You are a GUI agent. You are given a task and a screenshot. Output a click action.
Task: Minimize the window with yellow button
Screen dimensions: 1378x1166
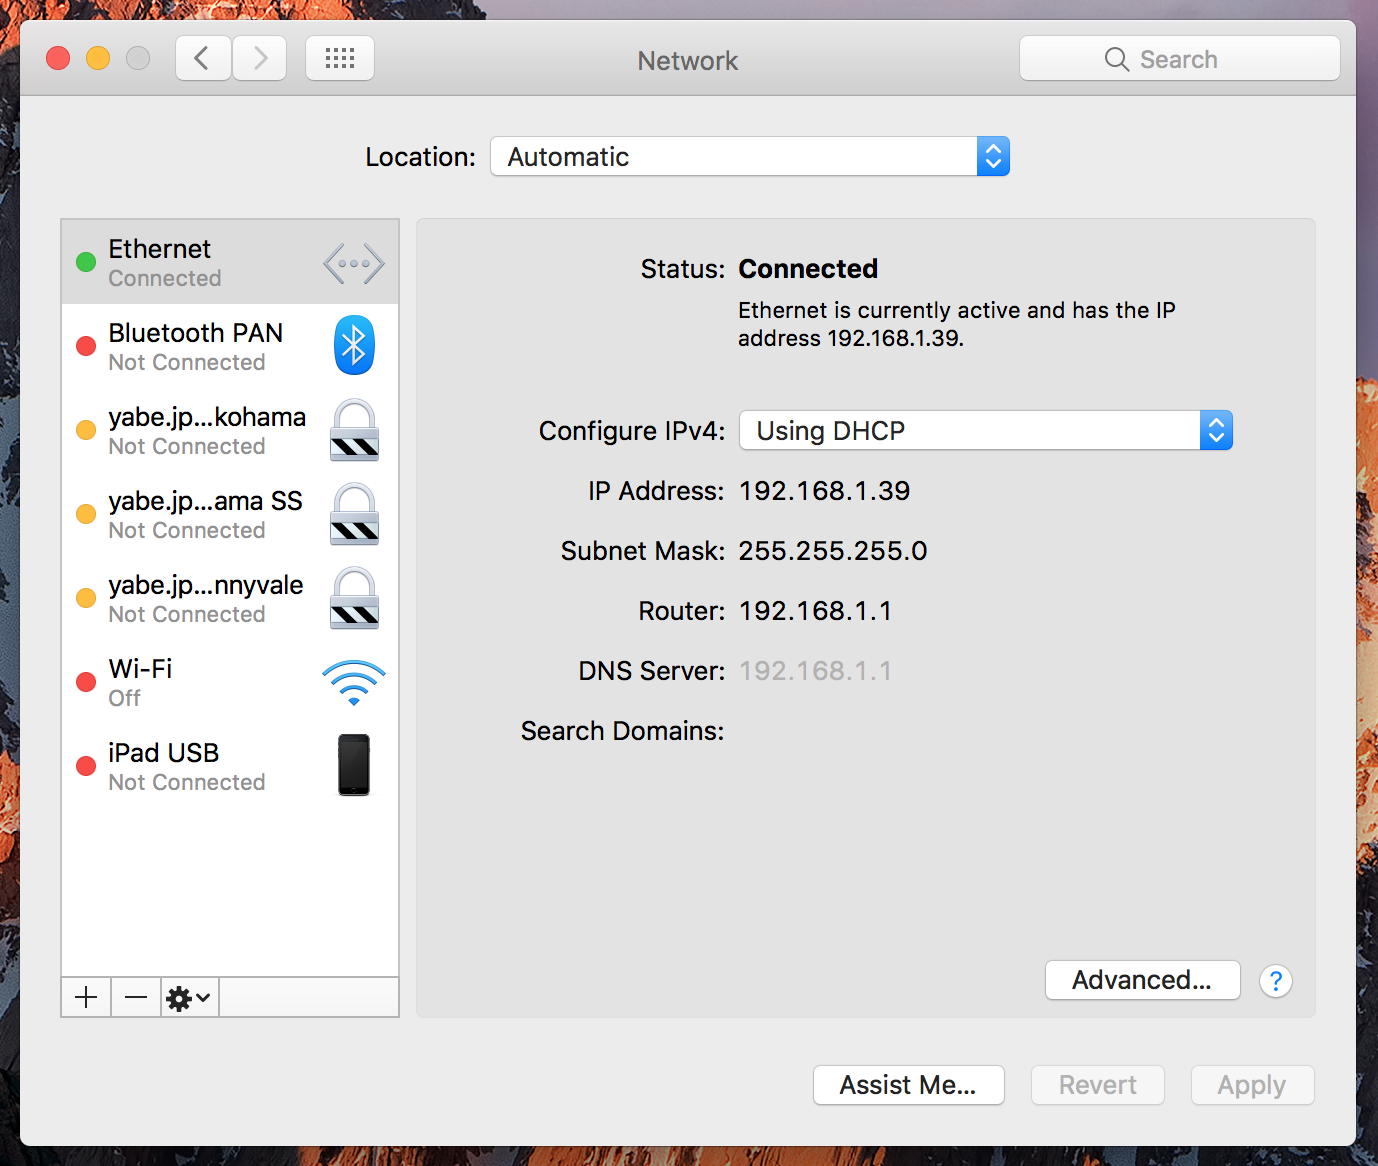click(98, 58)
